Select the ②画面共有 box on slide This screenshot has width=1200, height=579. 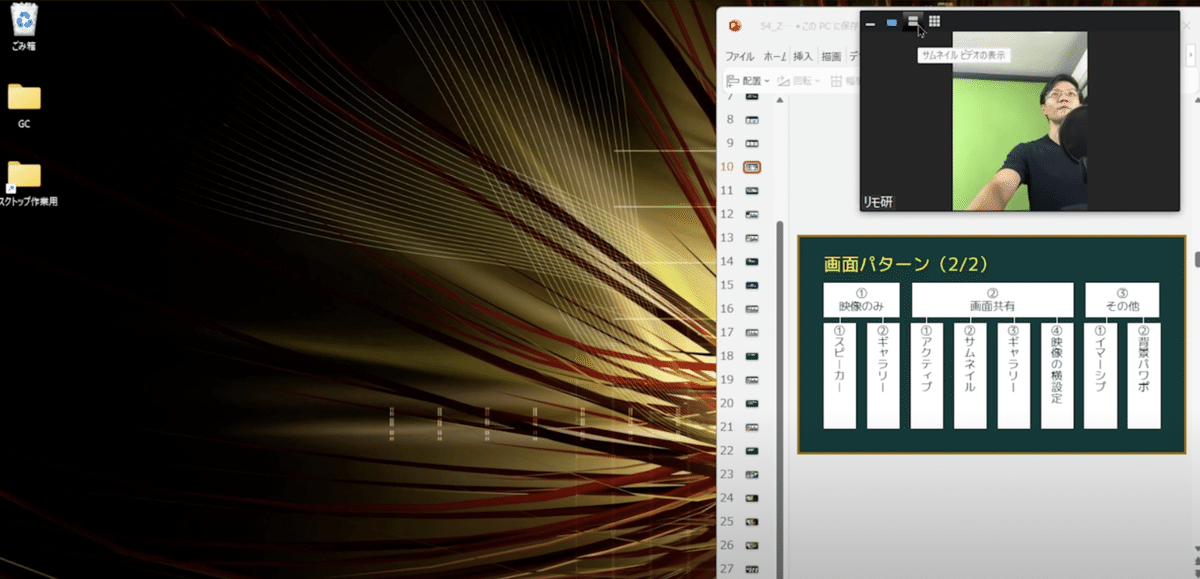coord(992,300)
